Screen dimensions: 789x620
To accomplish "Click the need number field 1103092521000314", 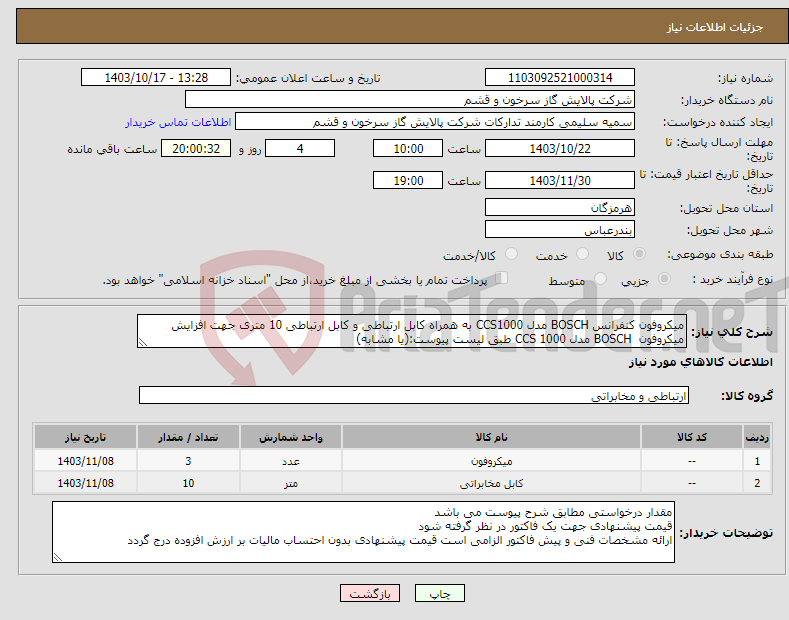I will pyautogui.click(x=560, y=78).
